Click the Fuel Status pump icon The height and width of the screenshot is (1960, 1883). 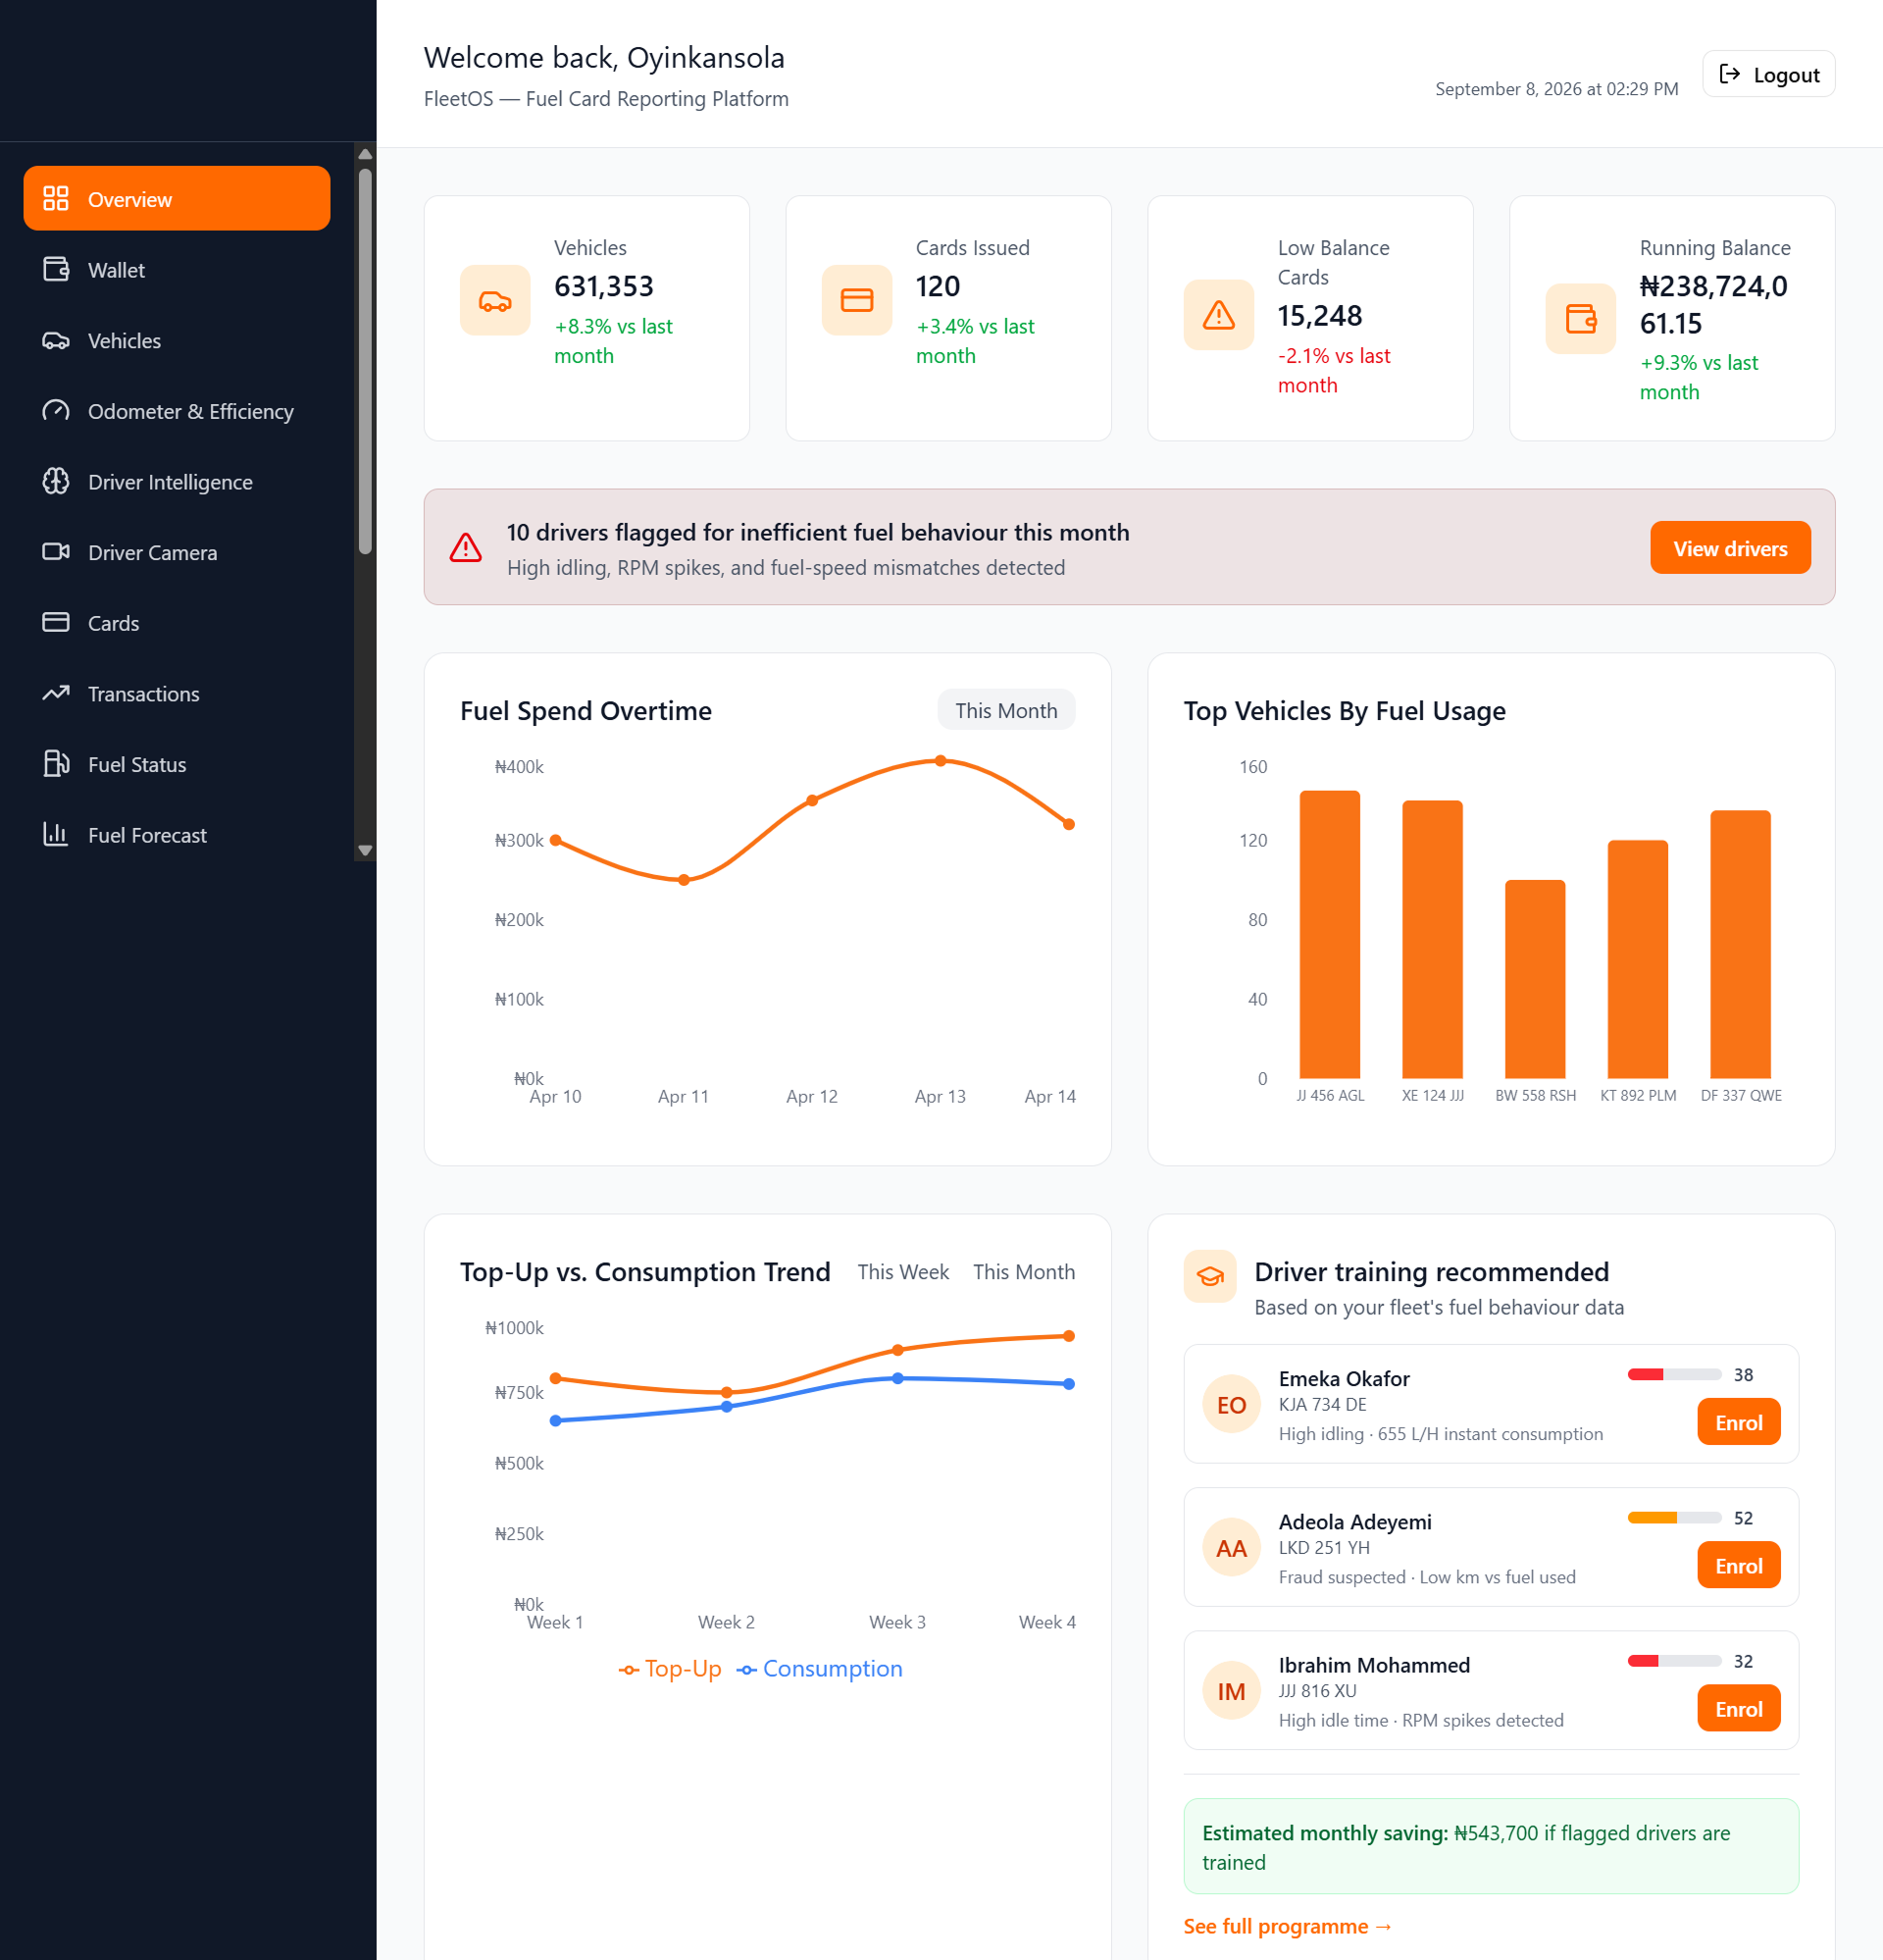coord(56,764)
